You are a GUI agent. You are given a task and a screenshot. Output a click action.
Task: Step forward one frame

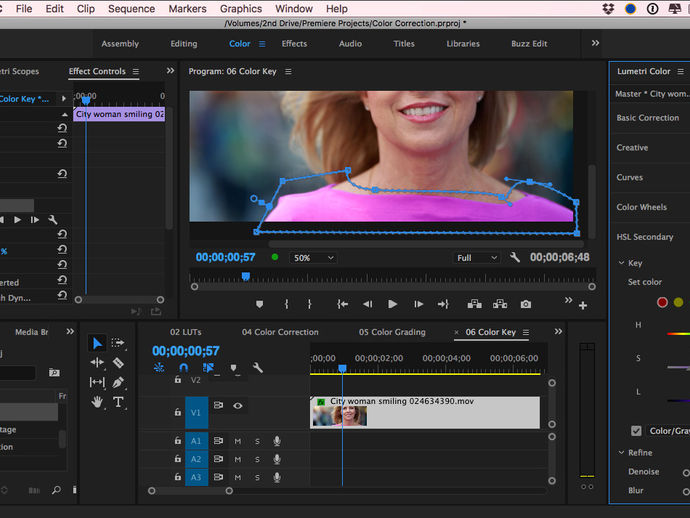point(418,304)
